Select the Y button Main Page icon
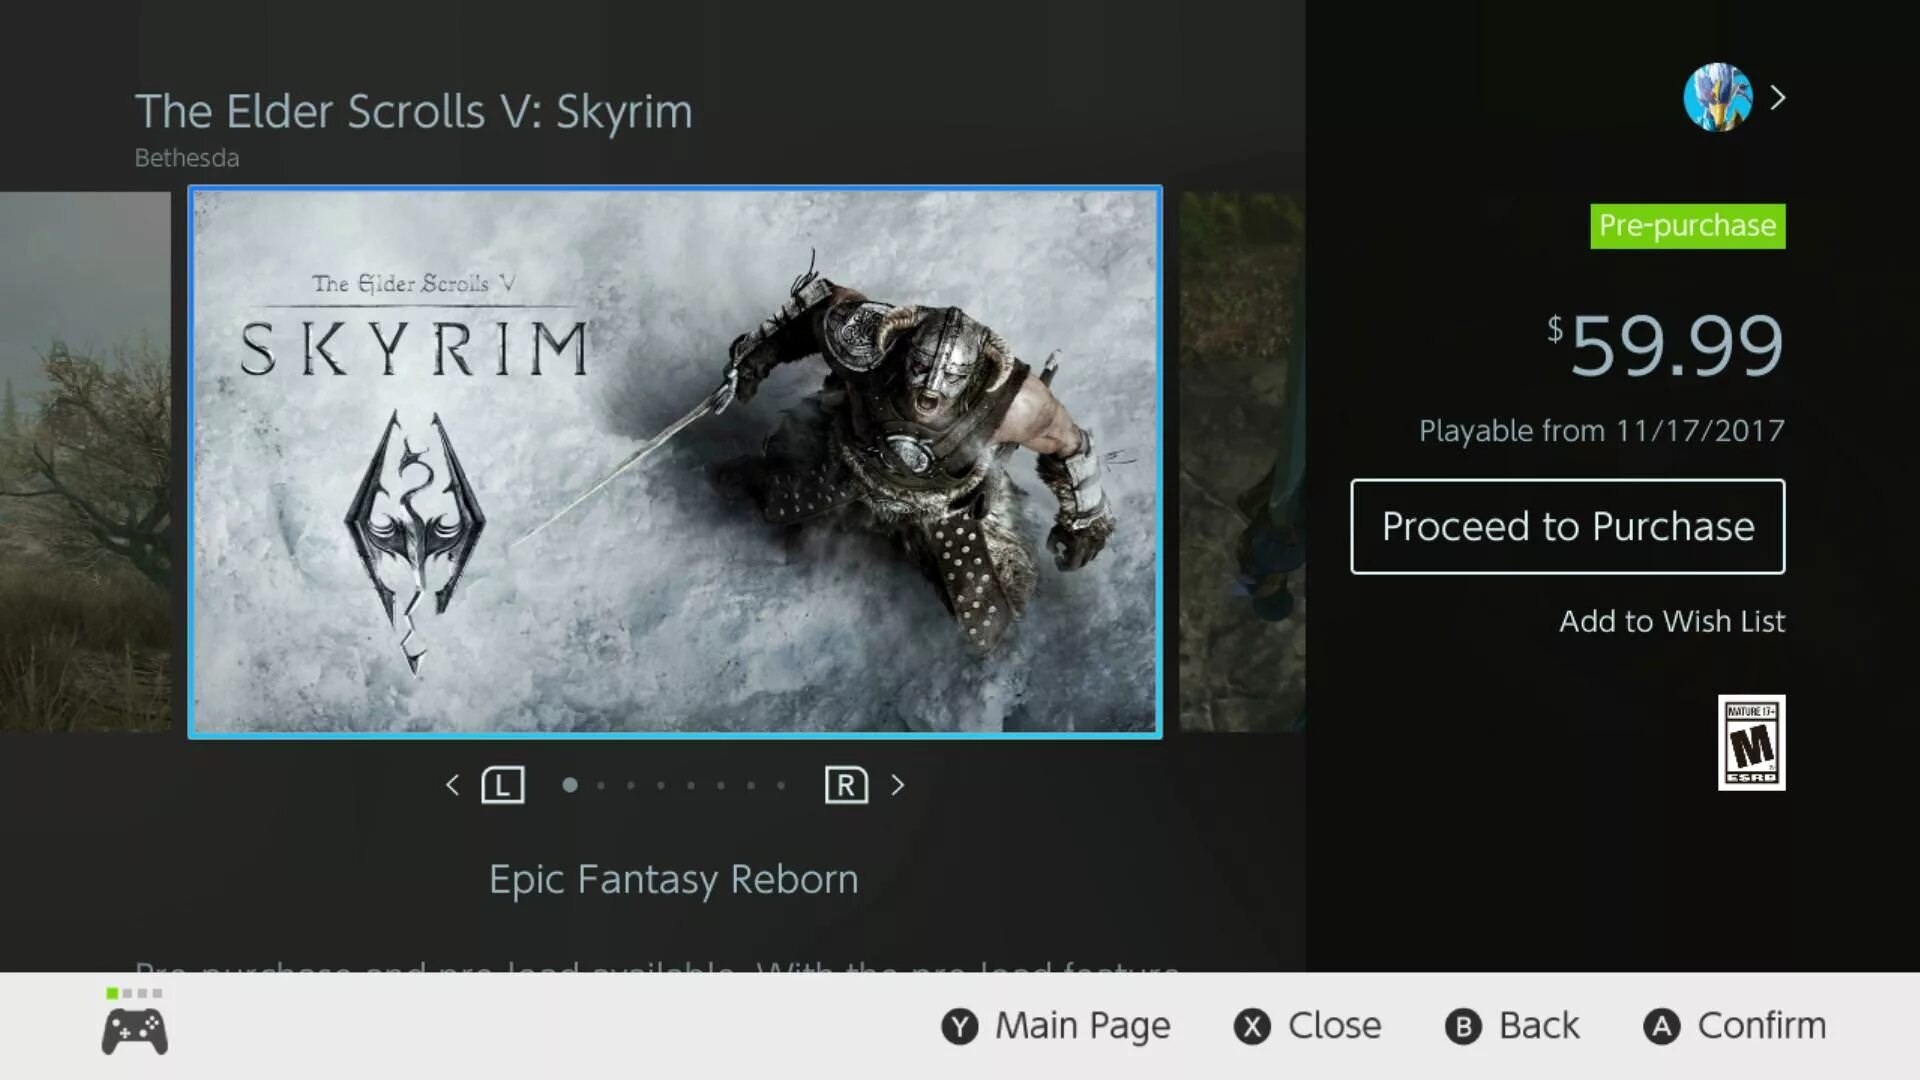 point(957,1026)
